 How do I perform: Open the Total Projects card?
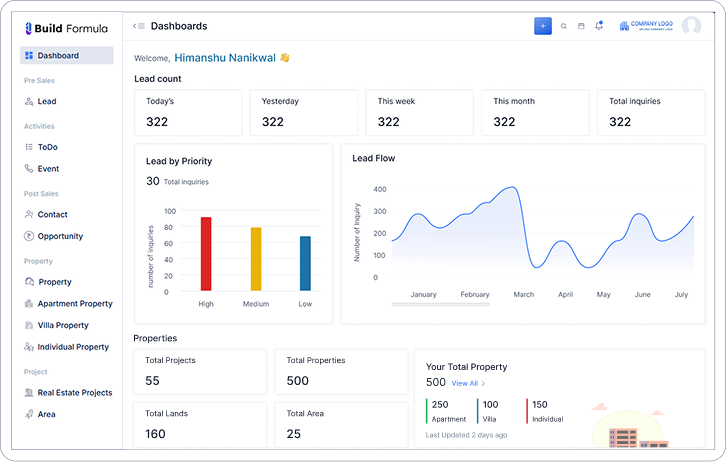(x=200, y=371)
